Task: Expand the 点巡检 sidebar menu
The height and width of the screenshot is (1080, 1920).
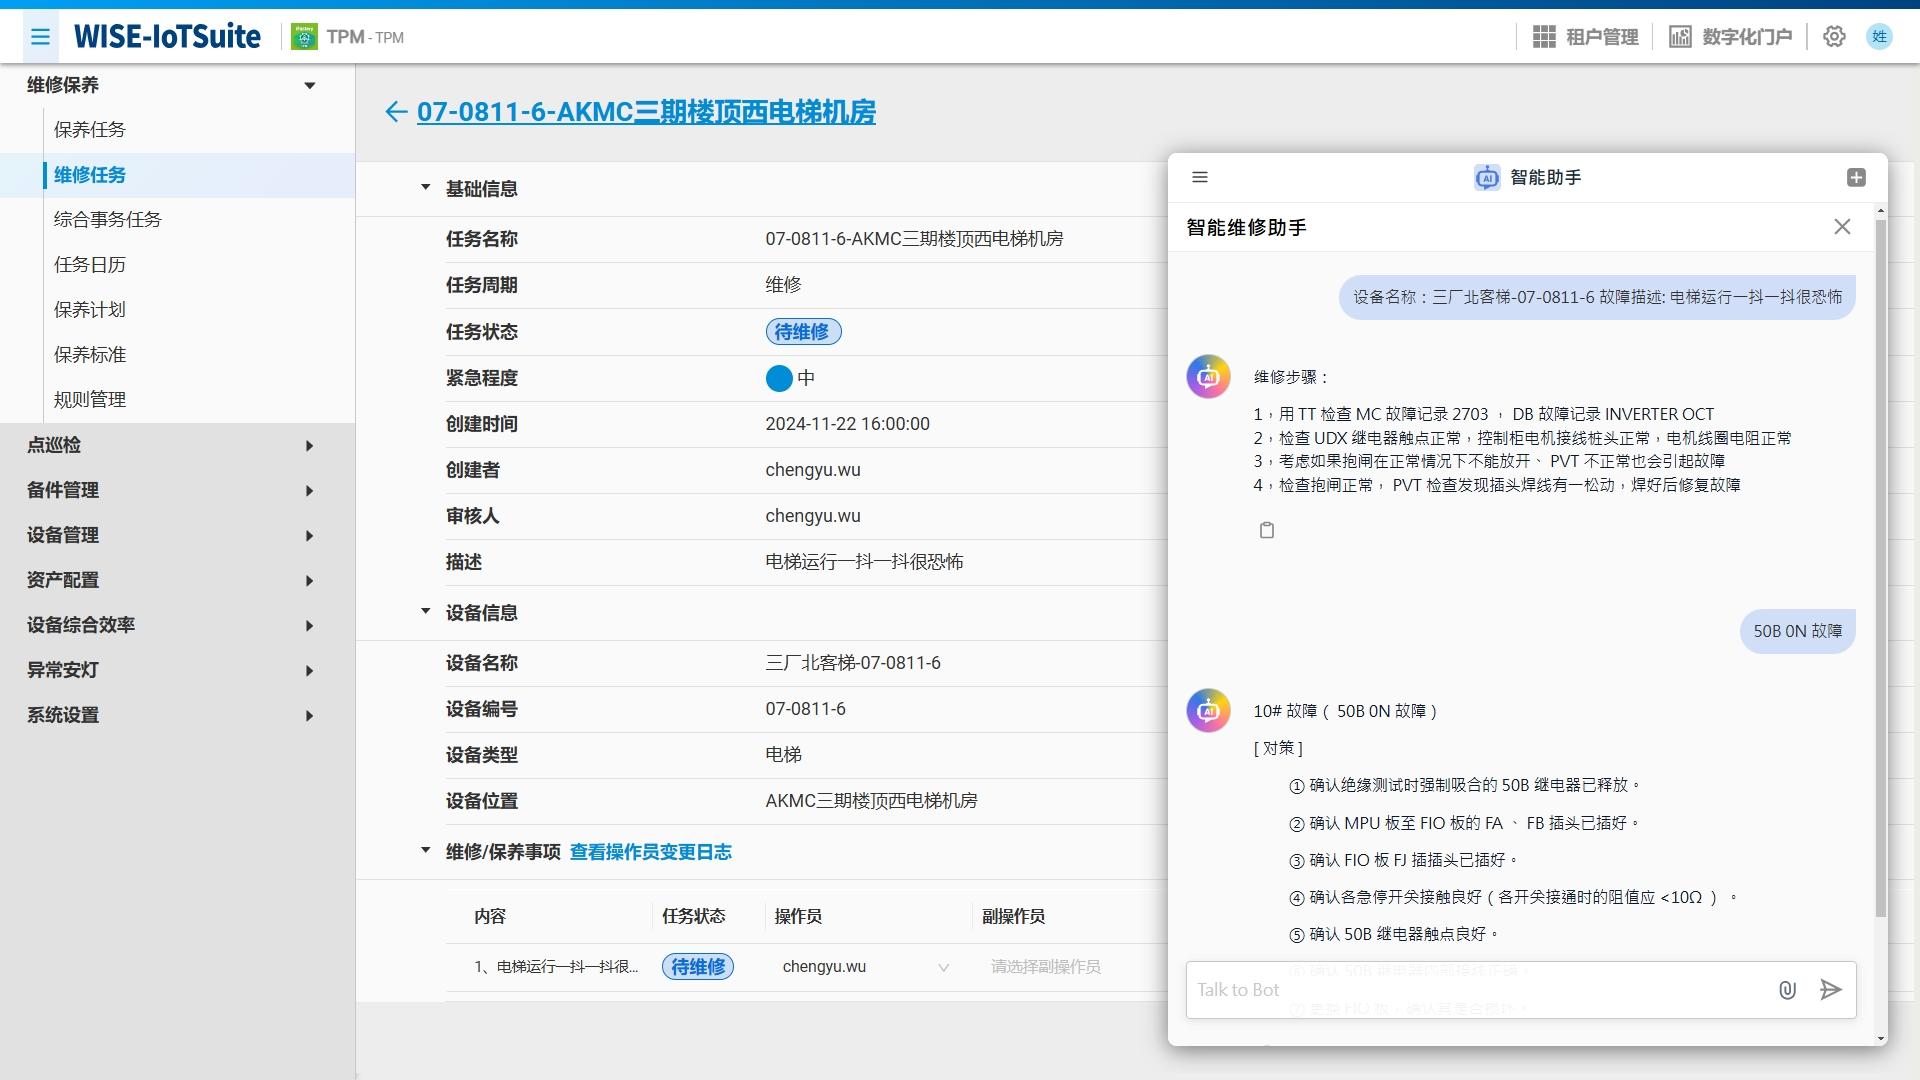Action: [x=170, y=445]
